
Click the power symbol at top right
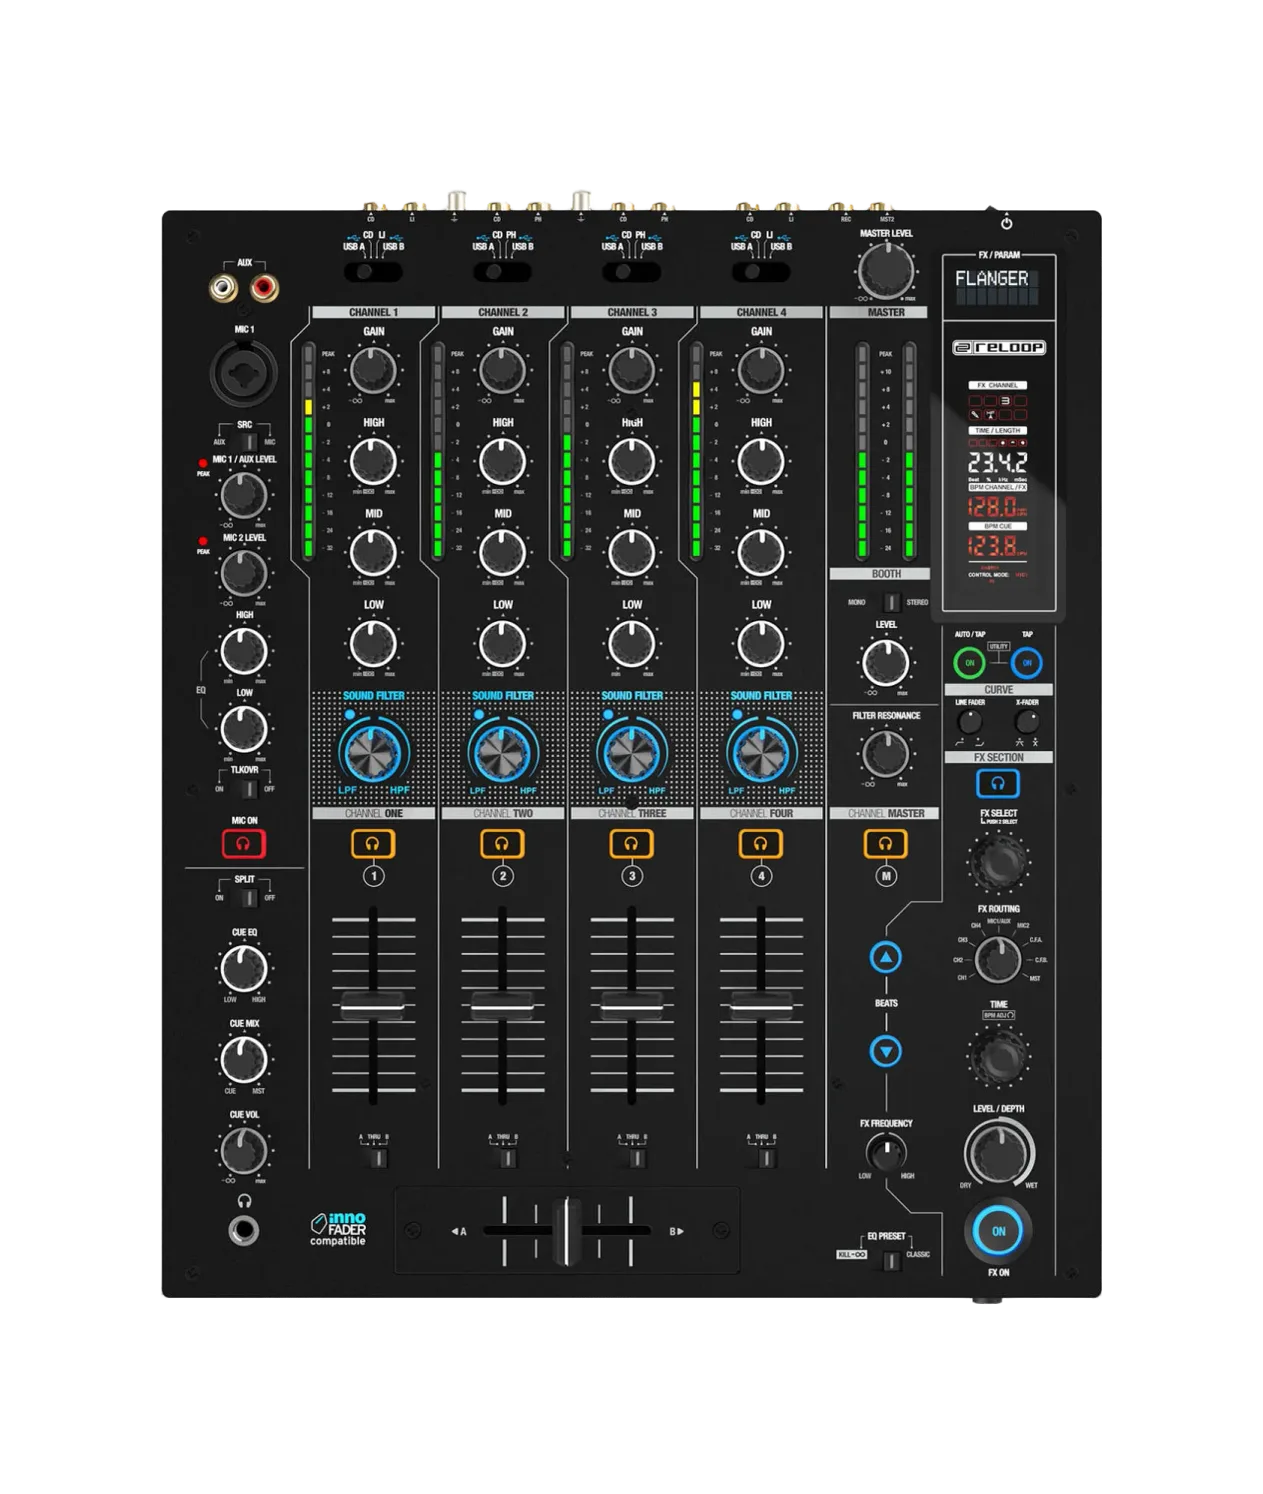point(1006,222)
